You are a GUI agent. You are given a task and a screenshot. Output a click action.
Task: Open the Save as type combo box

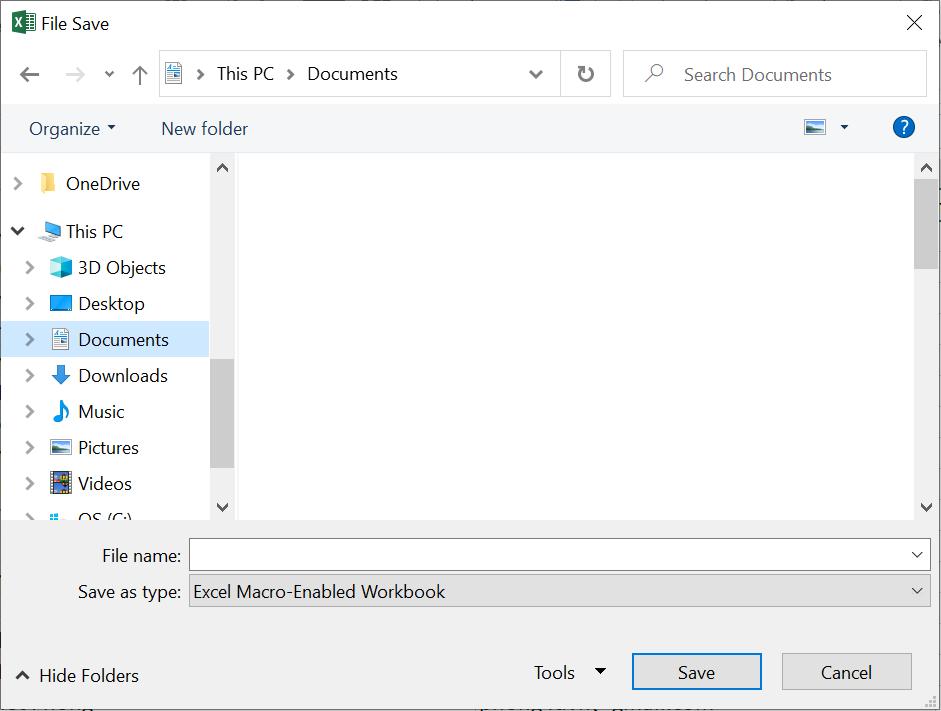tap(559, 591)
